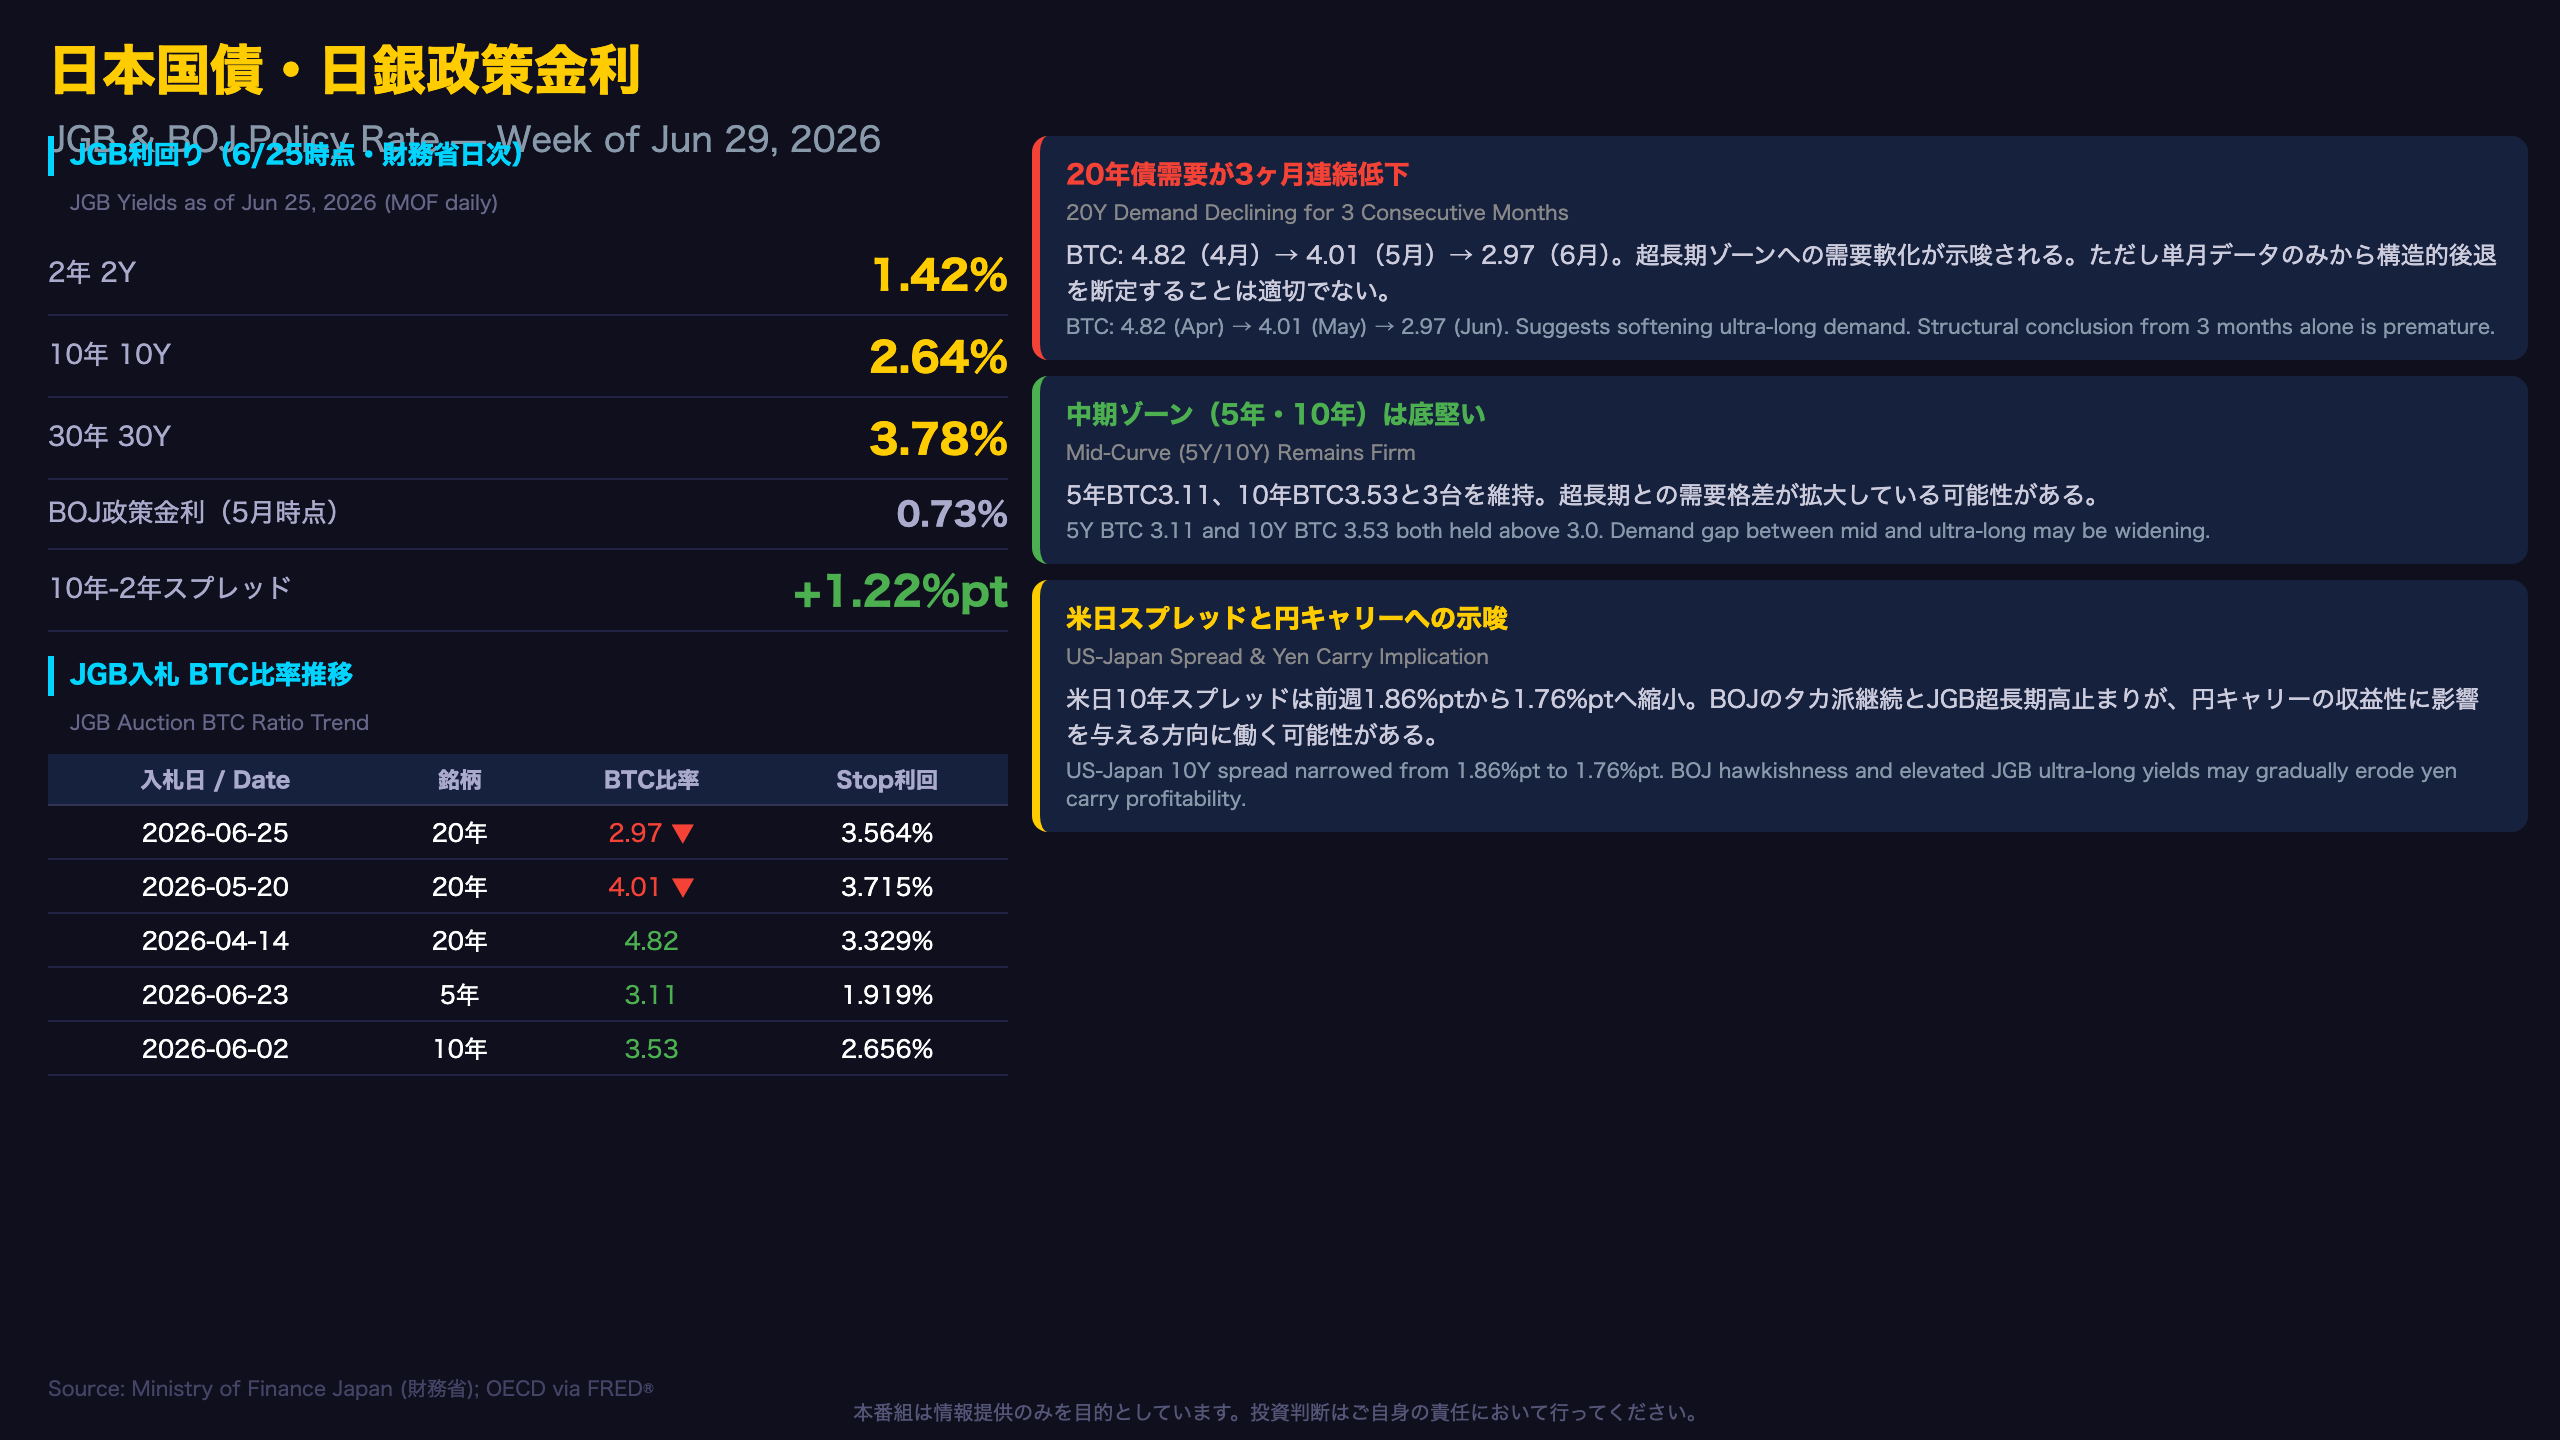Click the 入札日 / Date column header
This screenshot has width=2560, height=1440.
click(215, 780)
